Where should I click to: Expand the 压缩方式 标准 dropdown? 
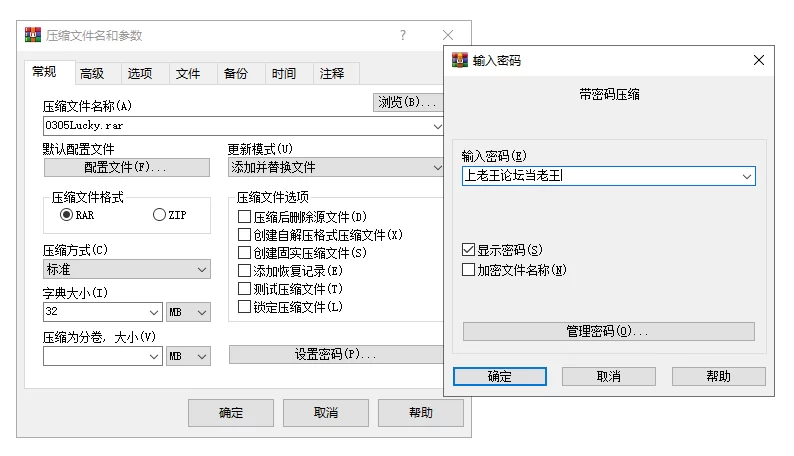click(x=127, y=269)
